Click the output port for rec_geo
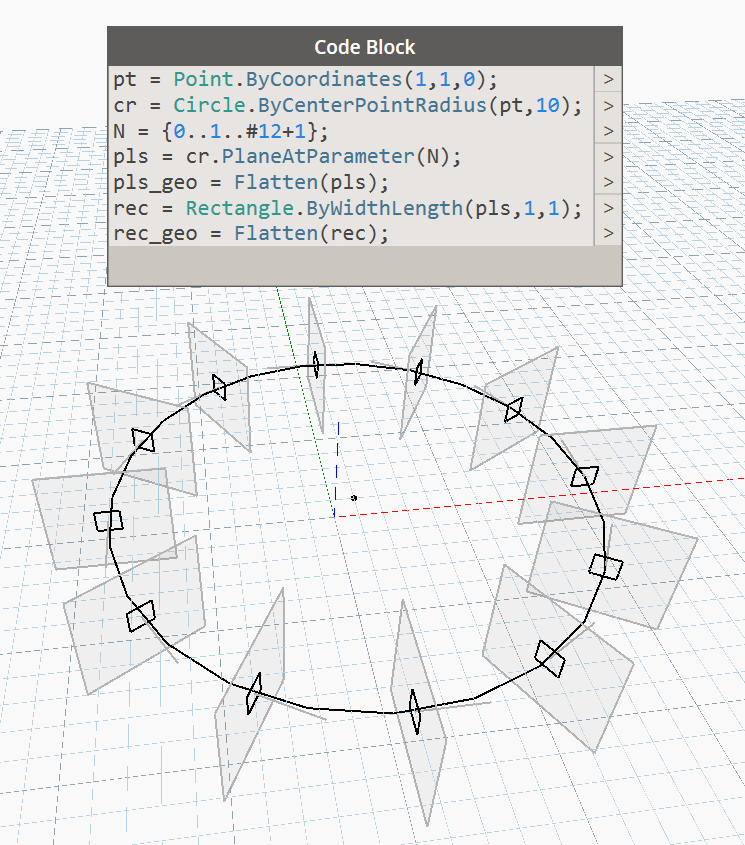The width and height of the screenshot is (745, 845). pyautogui.click(x=609, y=233)
